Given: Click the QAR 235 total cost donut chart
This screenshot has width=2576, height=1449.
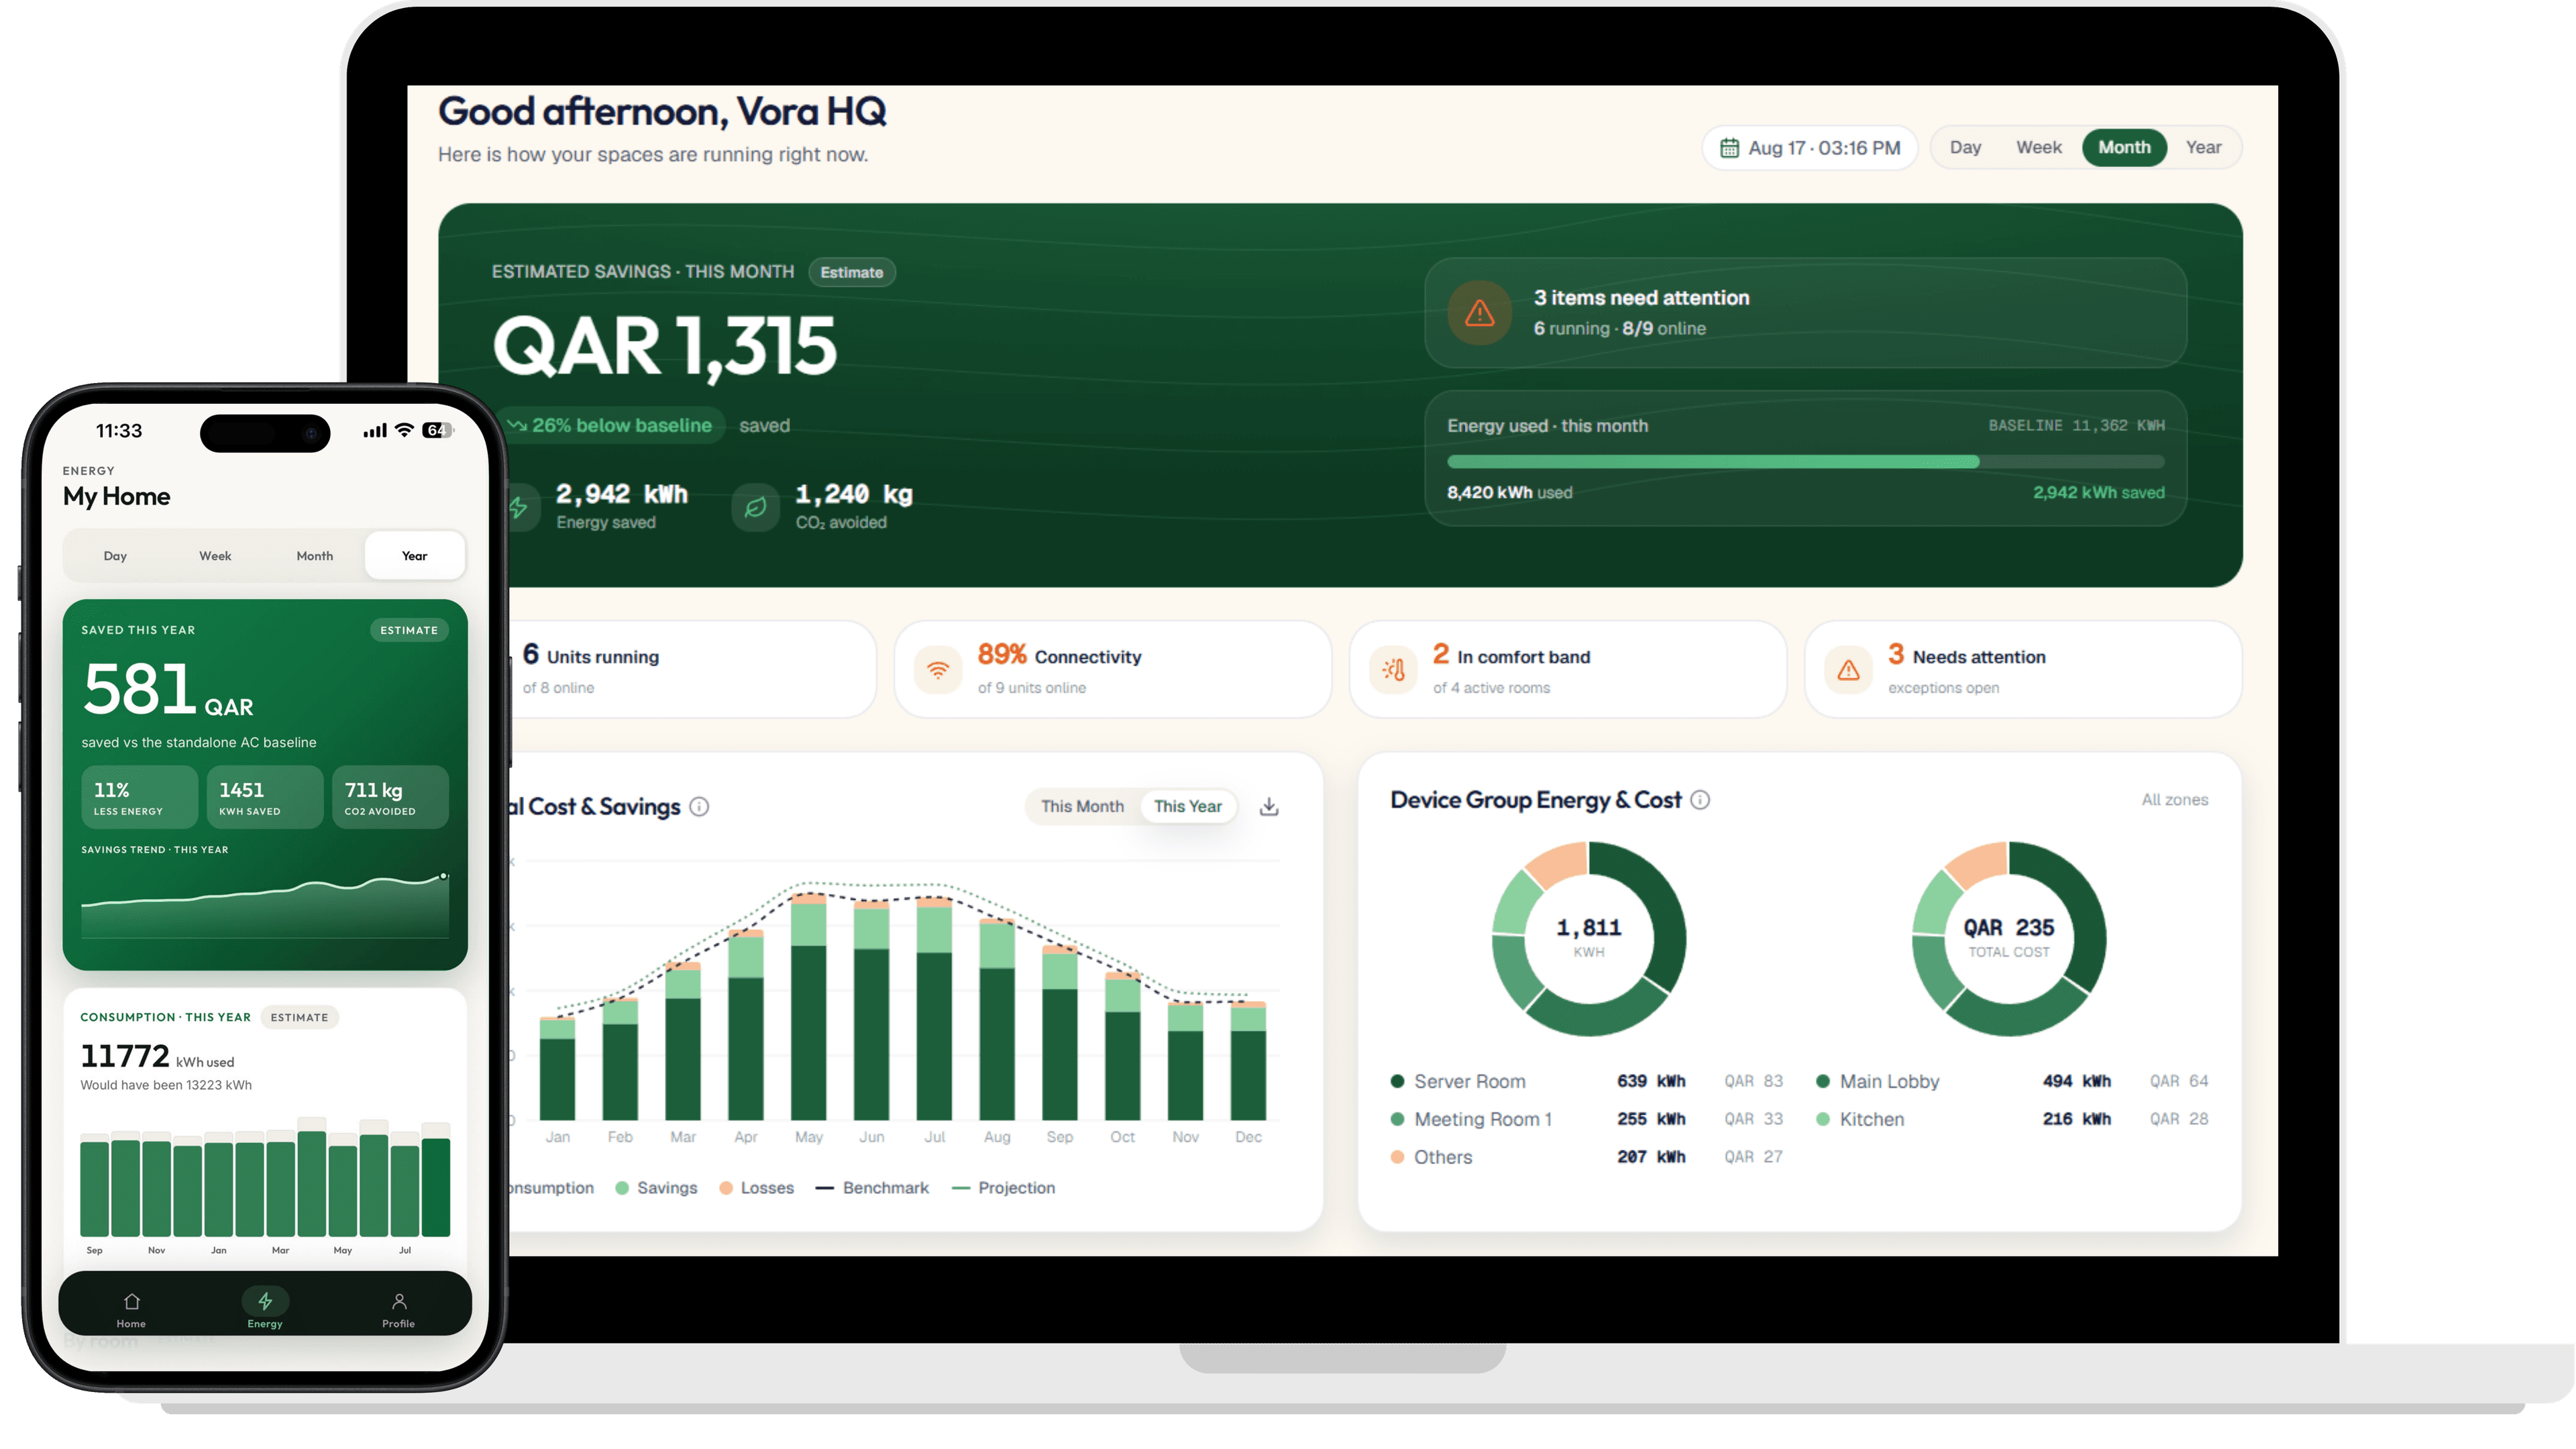Looking at the screenshot, I should (x=2009, y=938).
